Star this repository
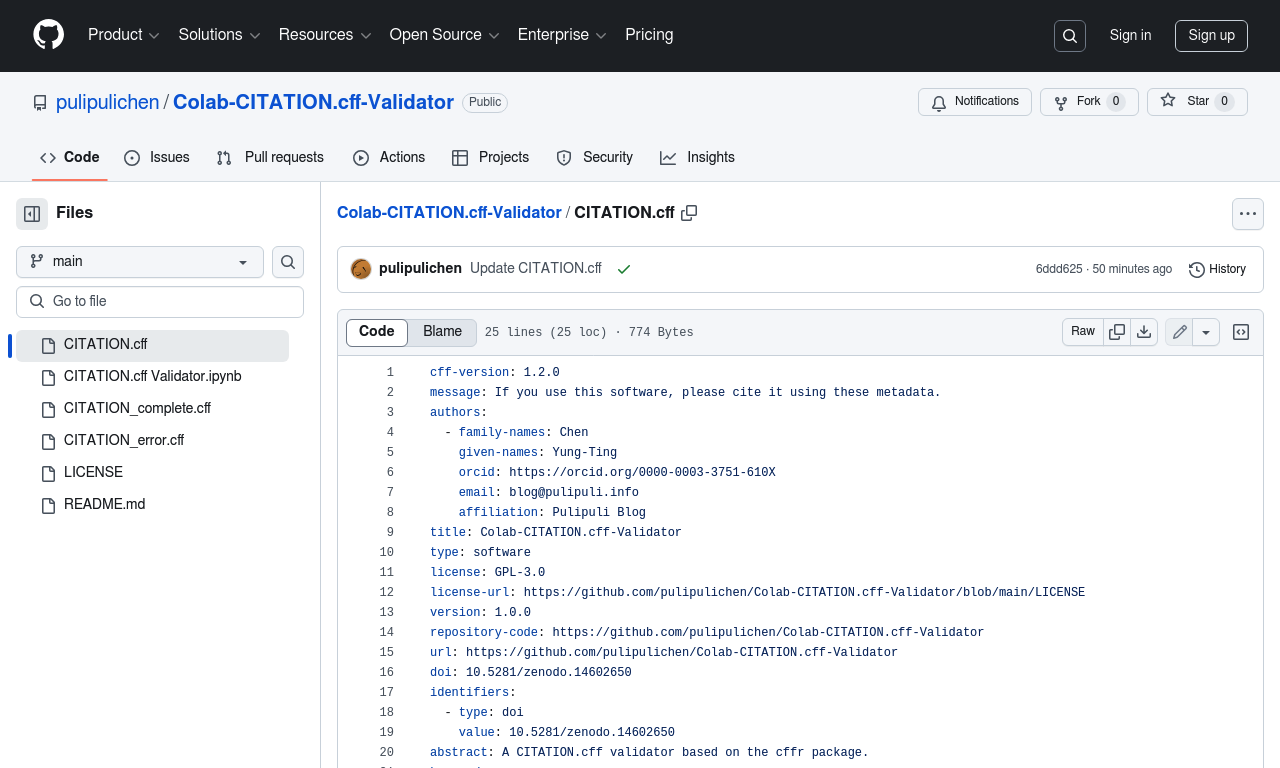Screen dimensions: 1280x768 click(1197, 102)
